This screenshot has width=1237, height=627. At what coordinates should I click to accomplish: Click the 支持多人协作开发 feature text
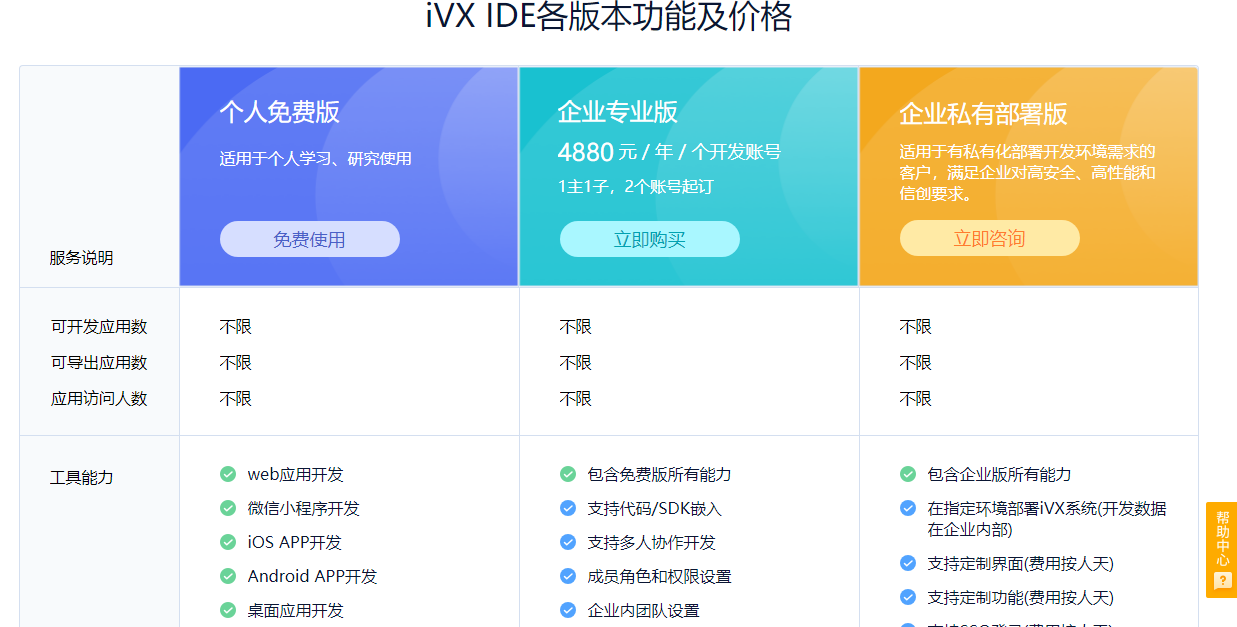[x=652, y=542]
